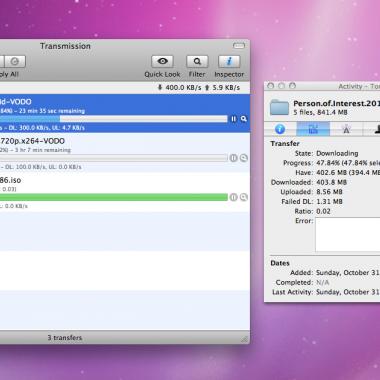Click the 'Person.of.Interest' torrent title in the Inspector
380x380 pixels.
coord(337,103)
